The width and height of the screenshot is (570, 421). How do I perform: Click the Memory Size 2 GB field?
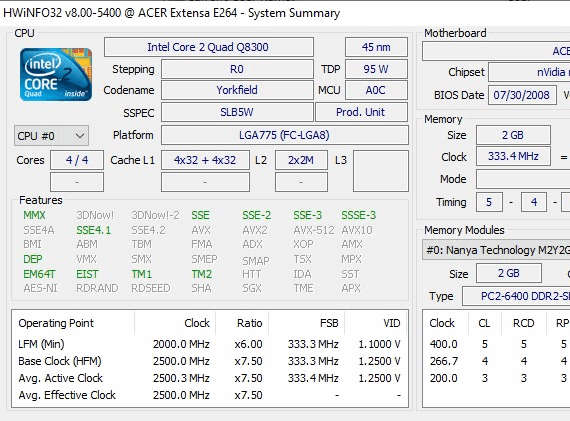click(x=513, y=135)
